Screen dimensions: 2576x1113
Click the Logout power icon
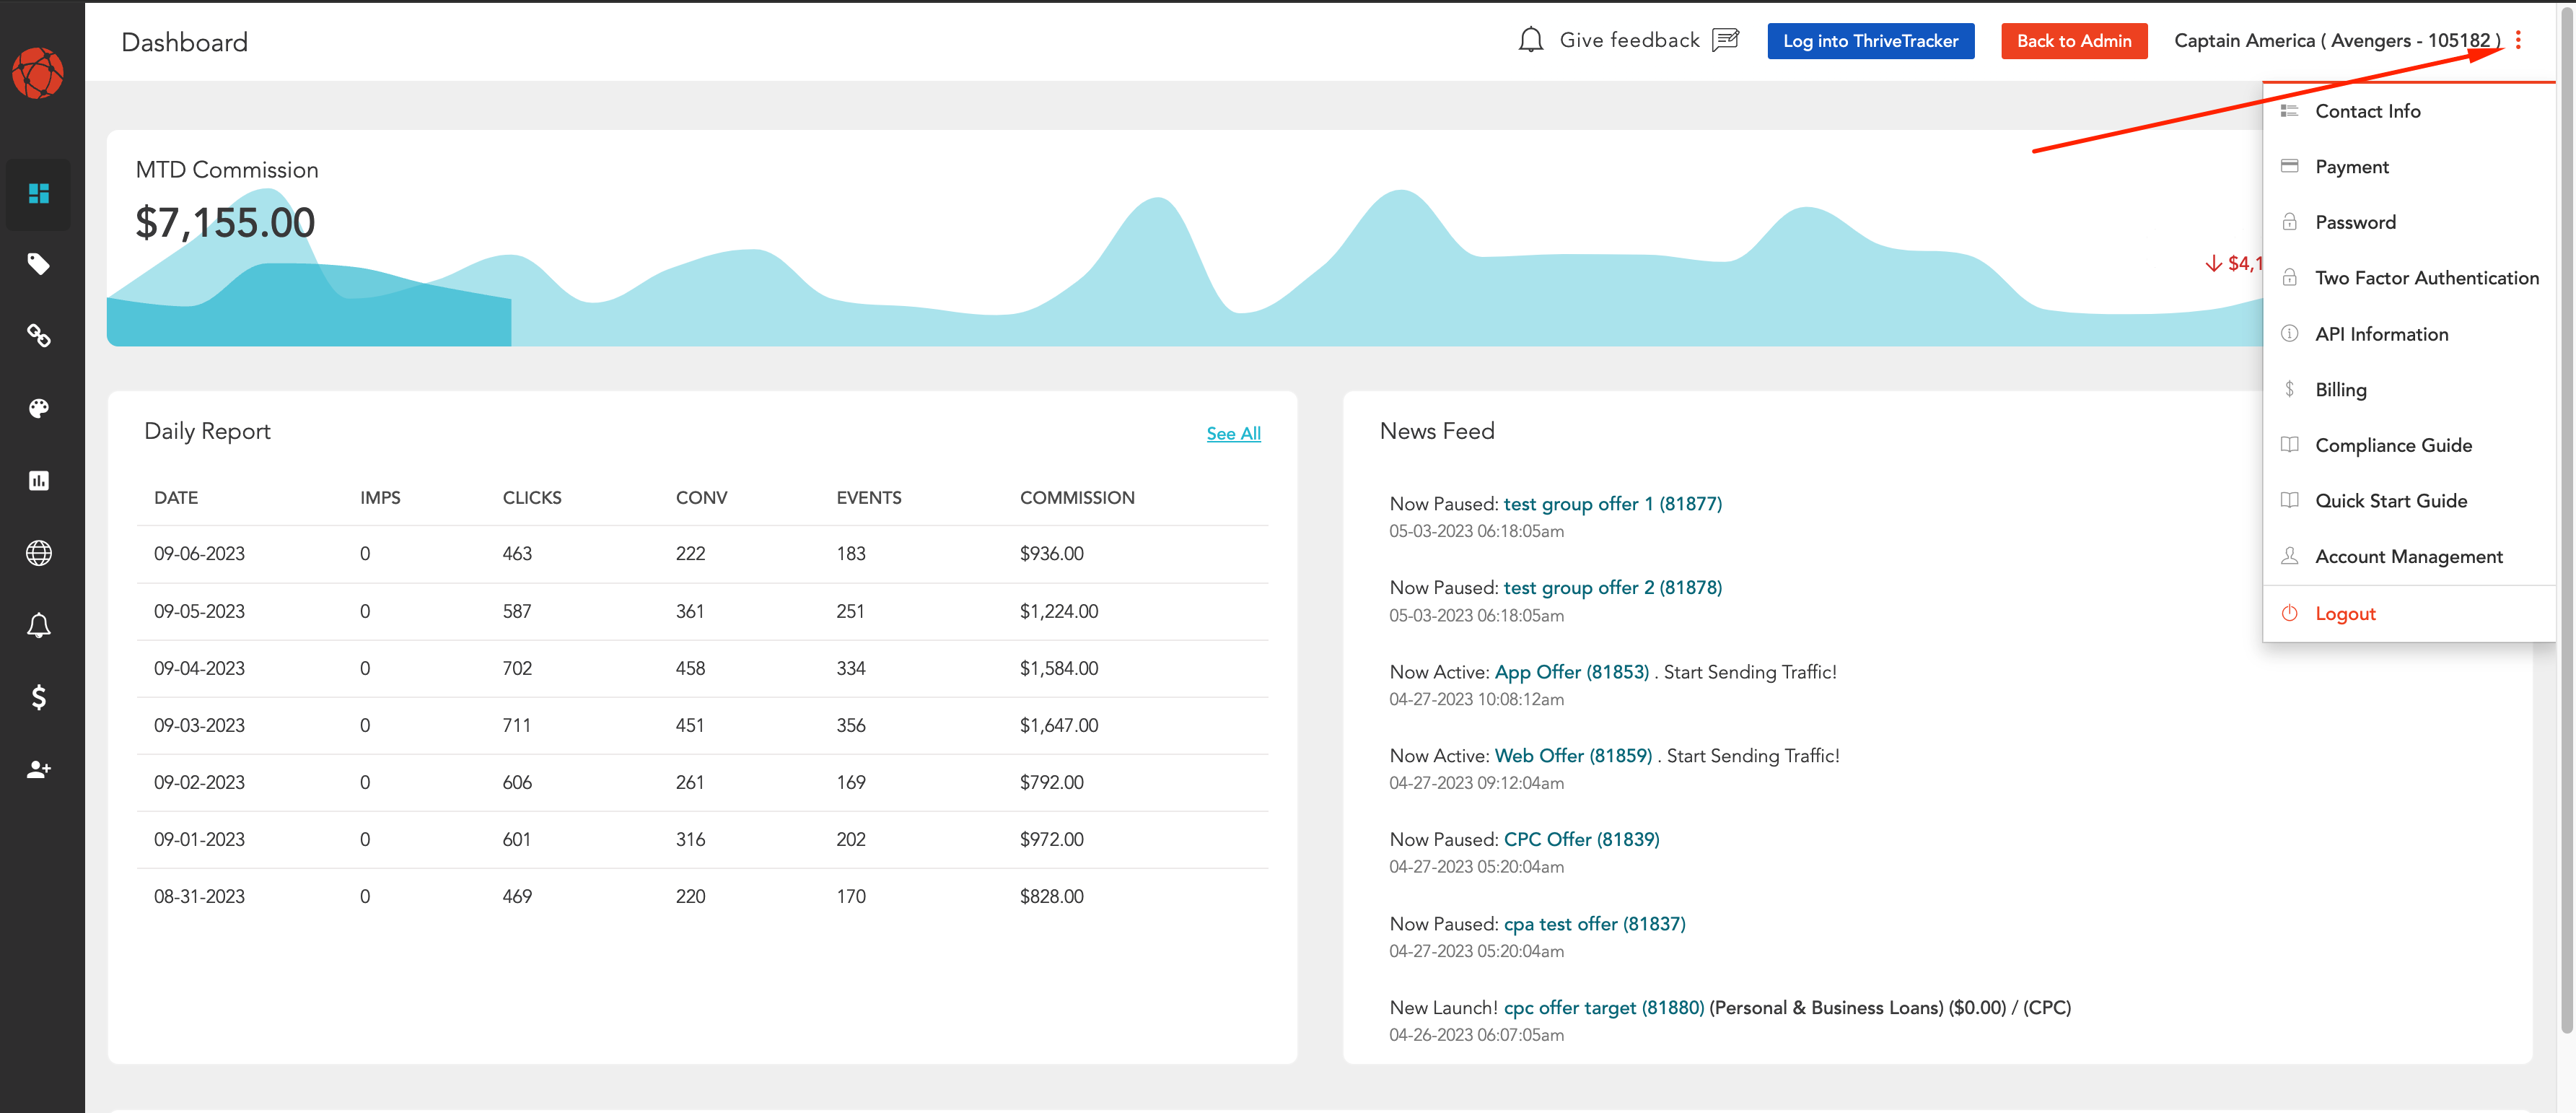(x=2289, y=613)
